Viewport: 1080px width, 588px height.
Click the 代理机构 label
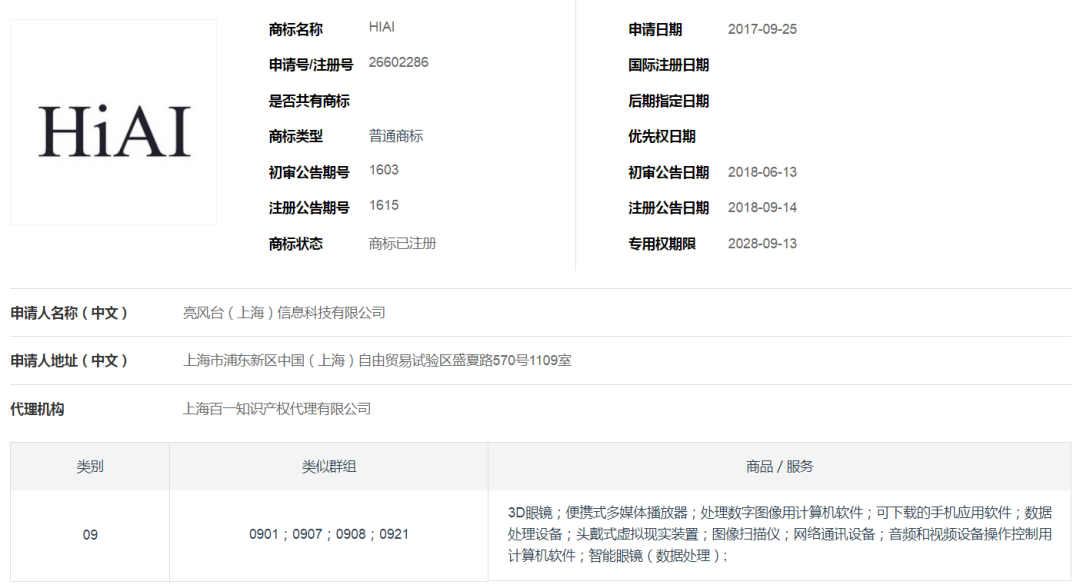[x=37, y=409]
